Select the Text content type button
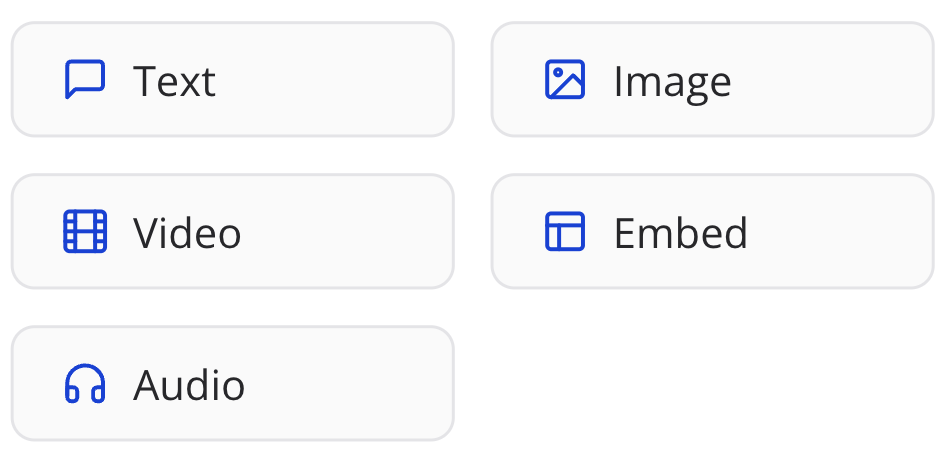The image size is (950, 466). pos(232,80)
